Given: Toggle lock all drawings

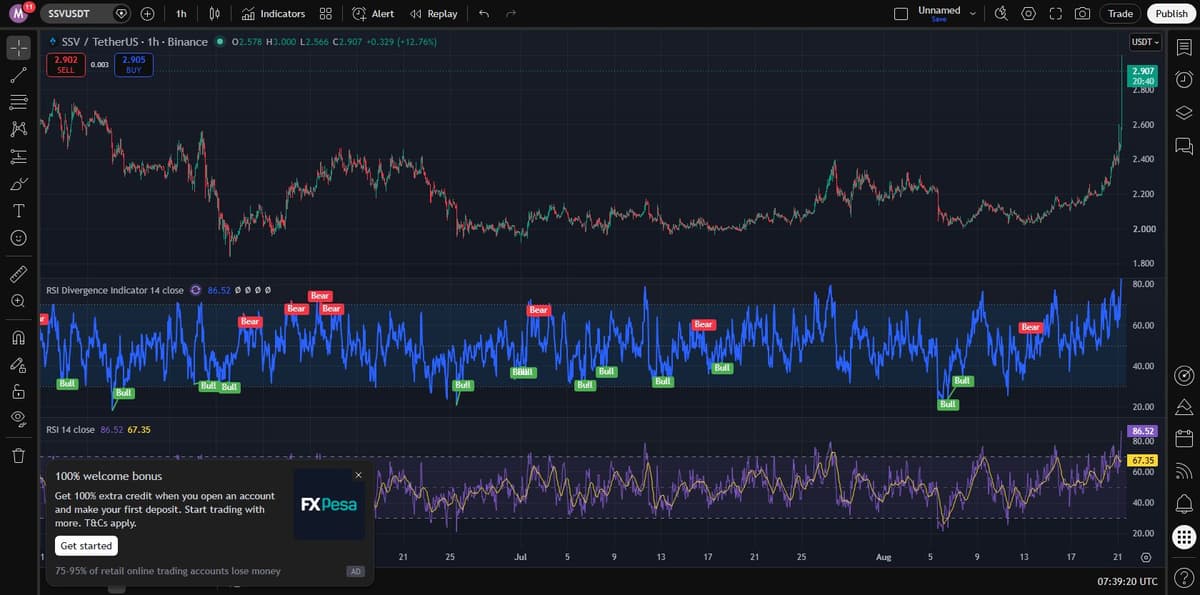Looking at the screenshot, I should click(18, 390).
